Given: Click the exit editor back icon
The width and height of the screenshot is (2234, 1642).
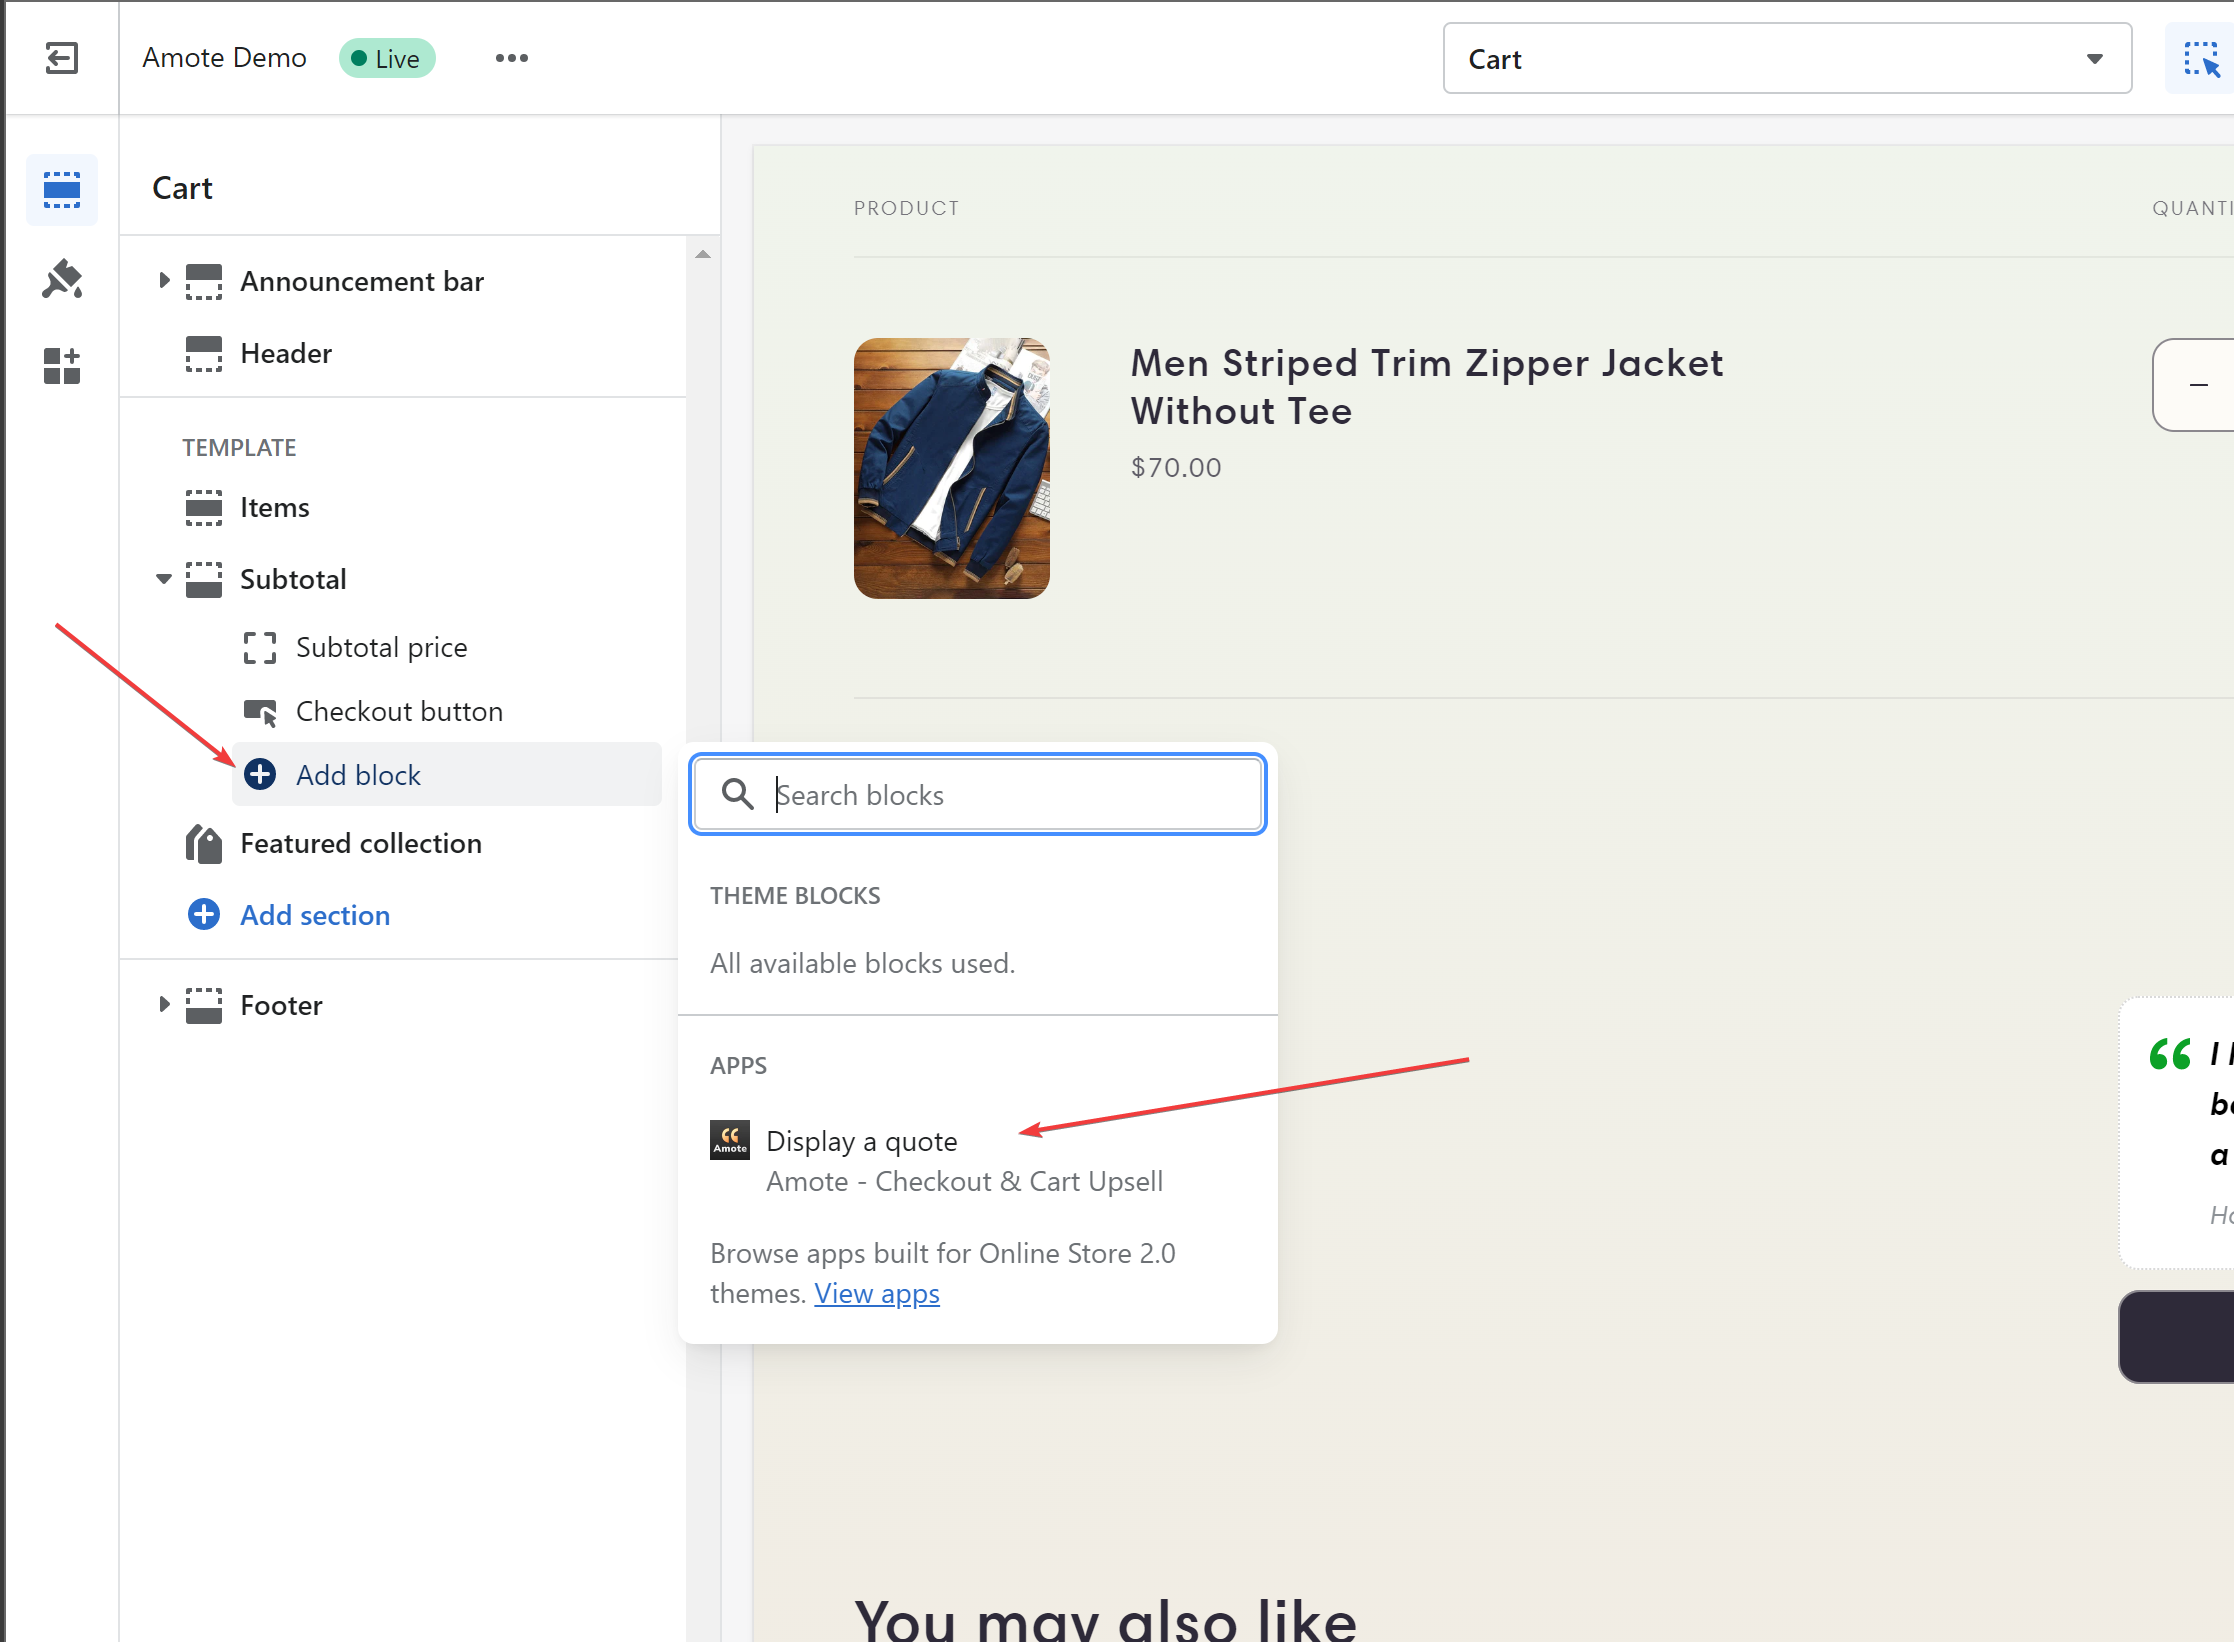Looking at the screenshot, I should 61,58.
